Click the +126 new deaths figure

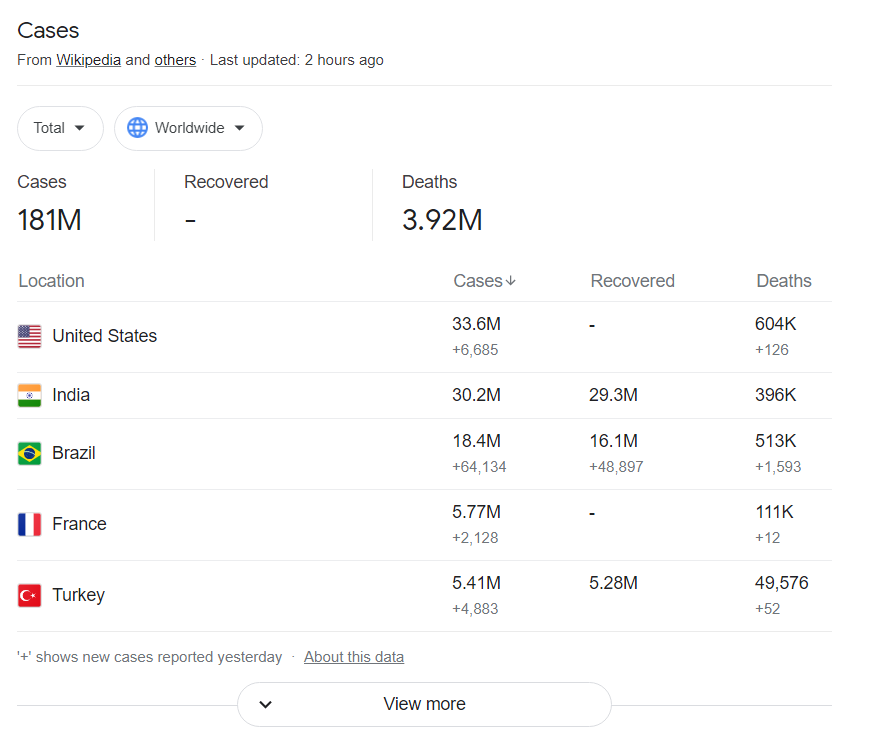pyautogui.click(x=772, y=350)
